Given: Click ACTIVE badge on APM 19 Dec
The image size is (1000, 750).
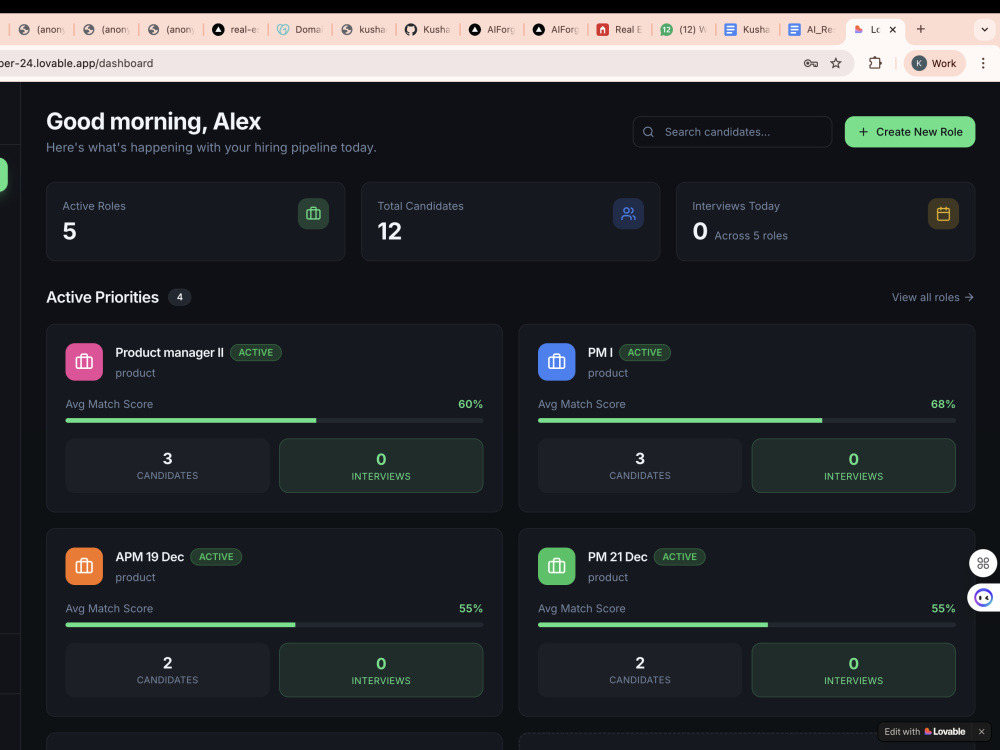Looking at the screenshot, I should 216,557.
